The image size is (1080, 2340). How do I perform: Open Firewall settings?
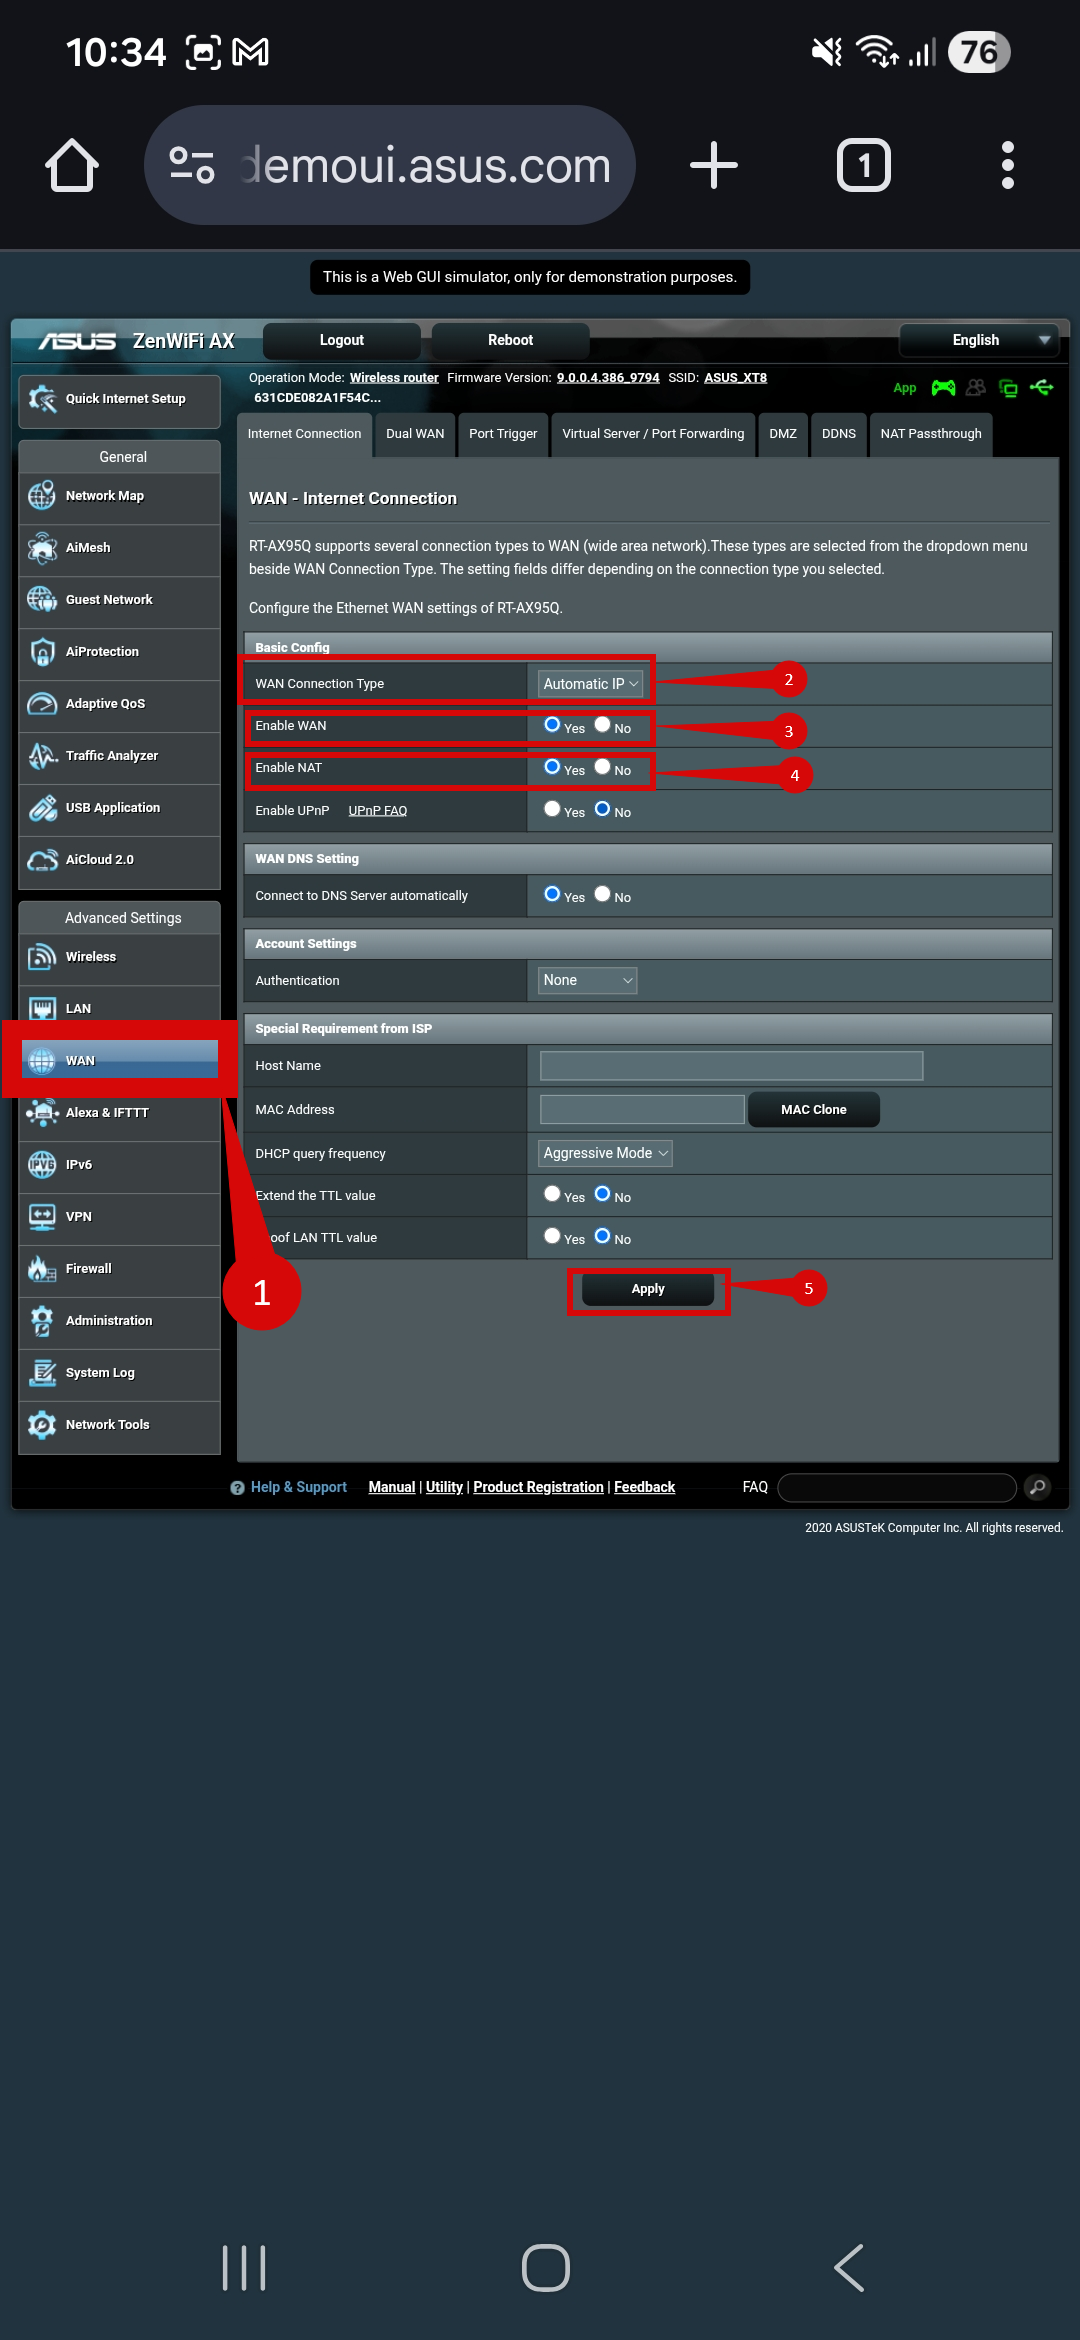(x=119, y=1269)
